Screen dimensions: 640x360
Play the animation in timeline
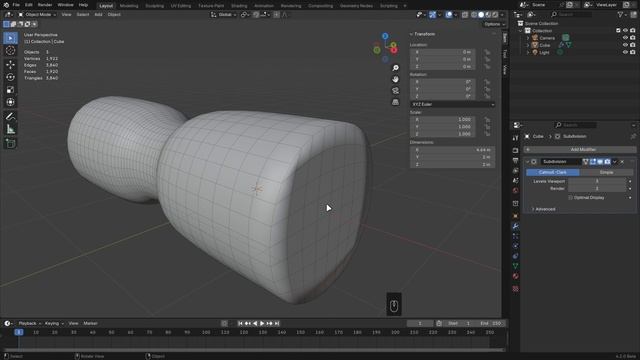(x=262, y=323)
